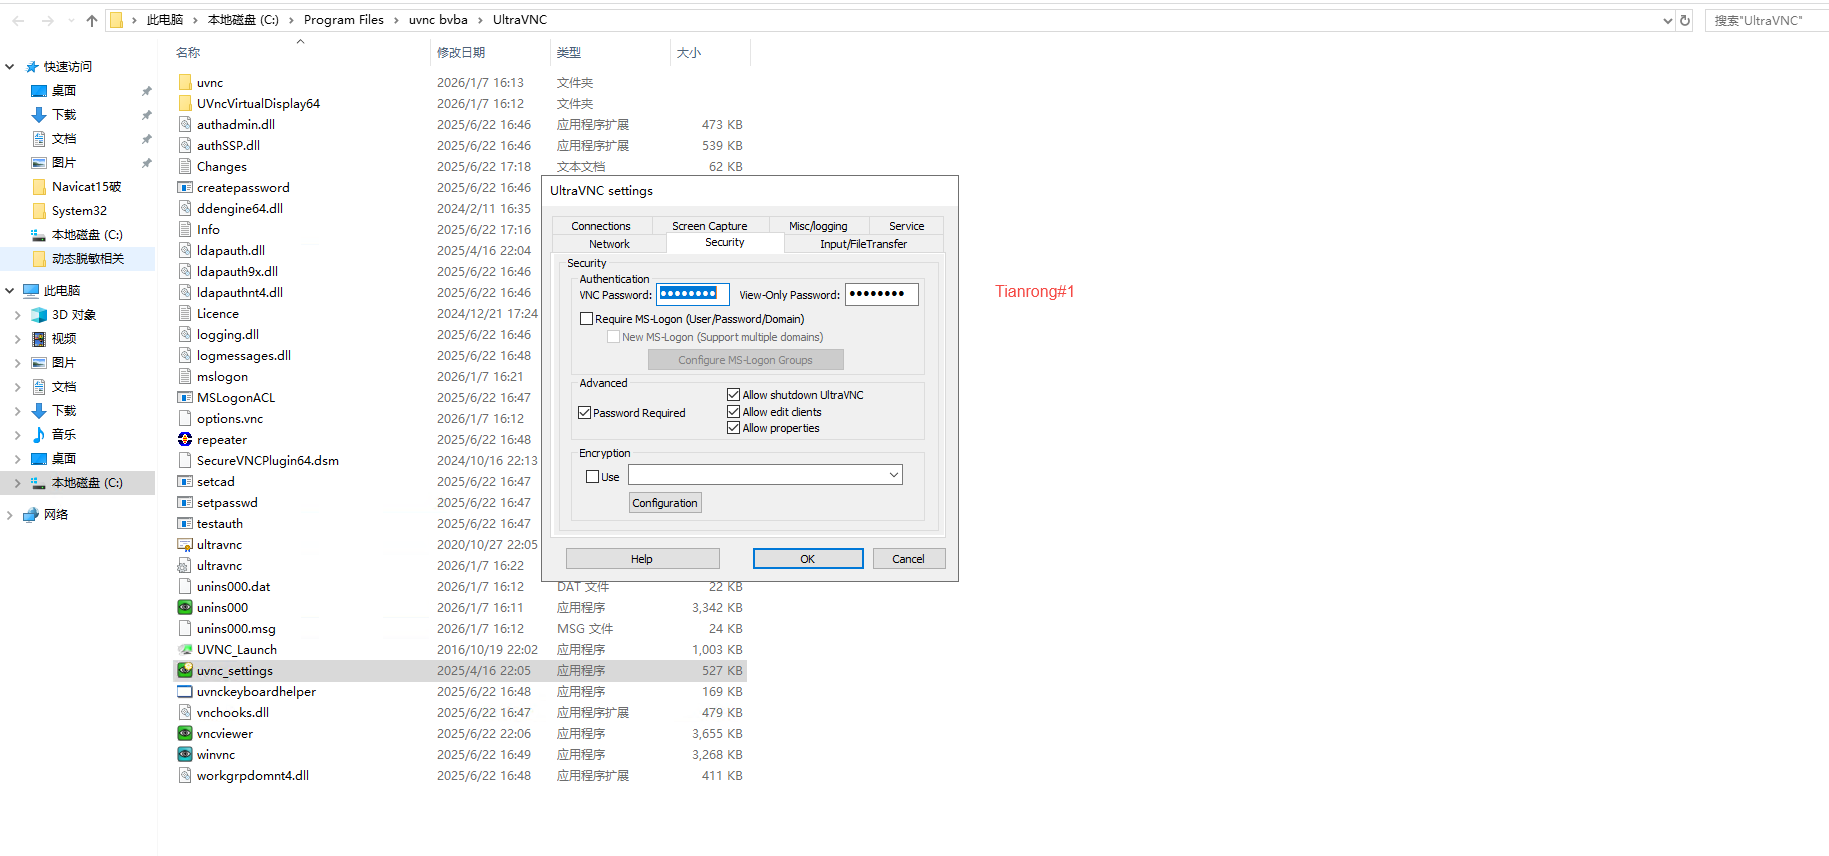Click the createpassword application icon
Screen dimensions: 1829x856
tap(185, 187)
